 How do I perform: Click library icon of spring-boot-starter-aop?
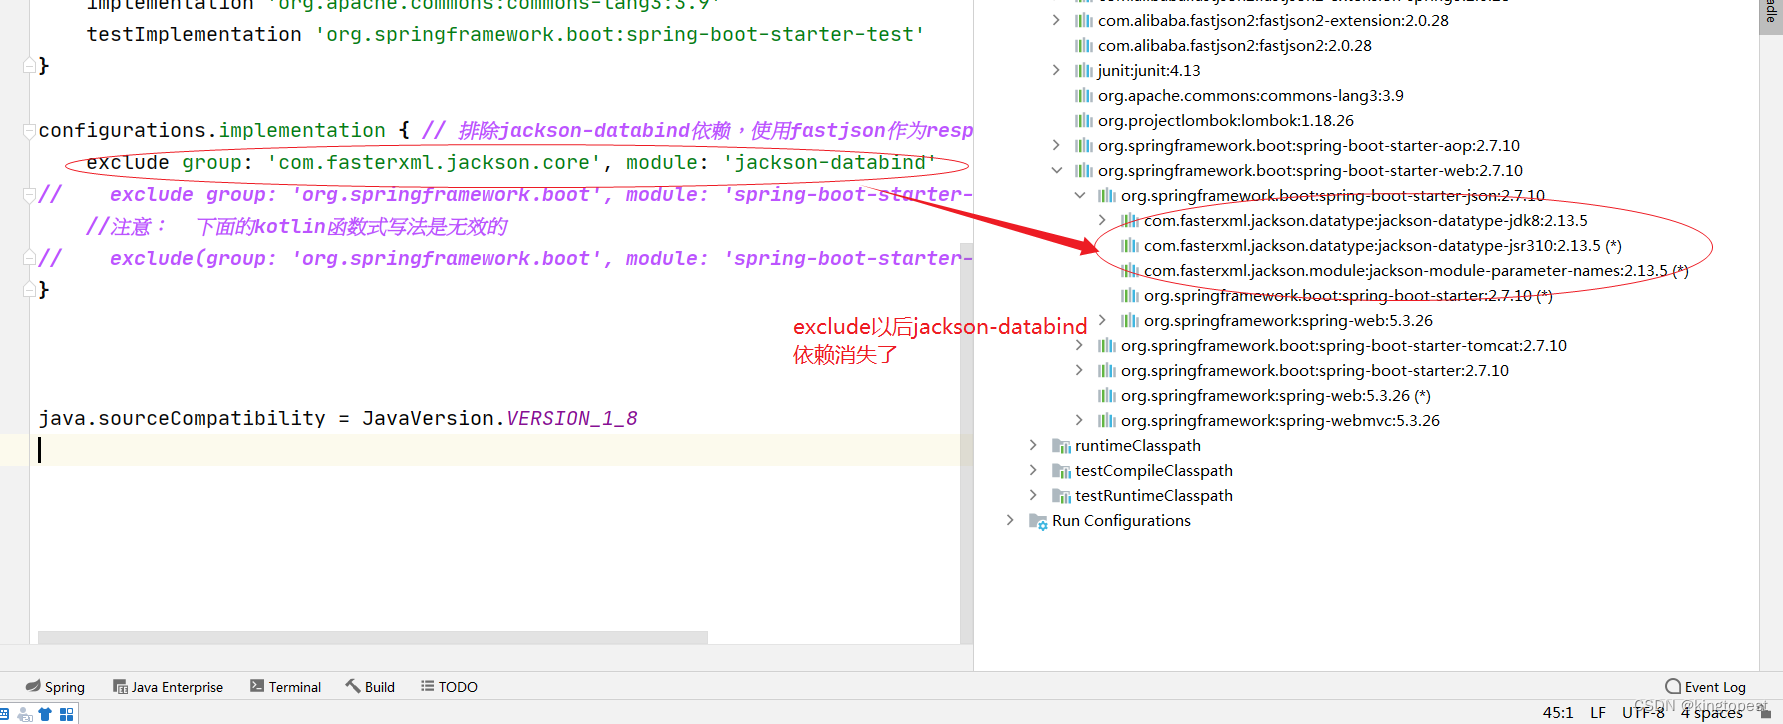1083,145
